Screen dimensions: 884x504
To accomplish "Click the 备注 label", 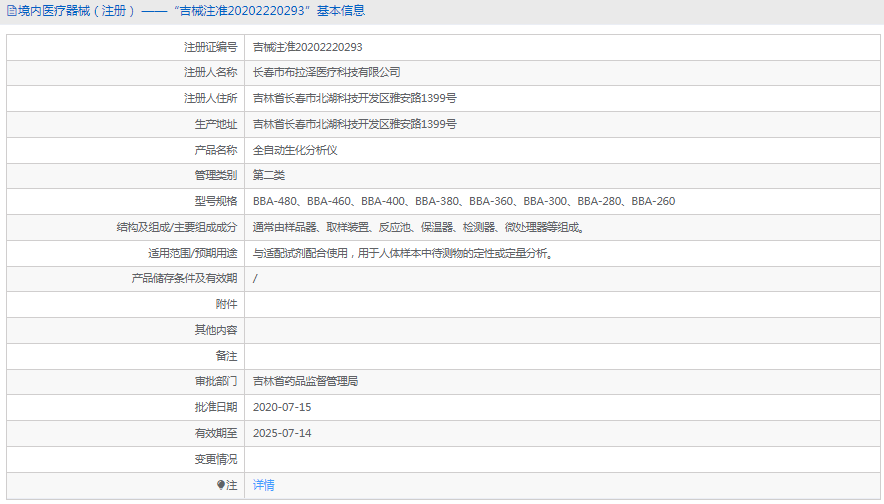I will (x=226, y=356).
